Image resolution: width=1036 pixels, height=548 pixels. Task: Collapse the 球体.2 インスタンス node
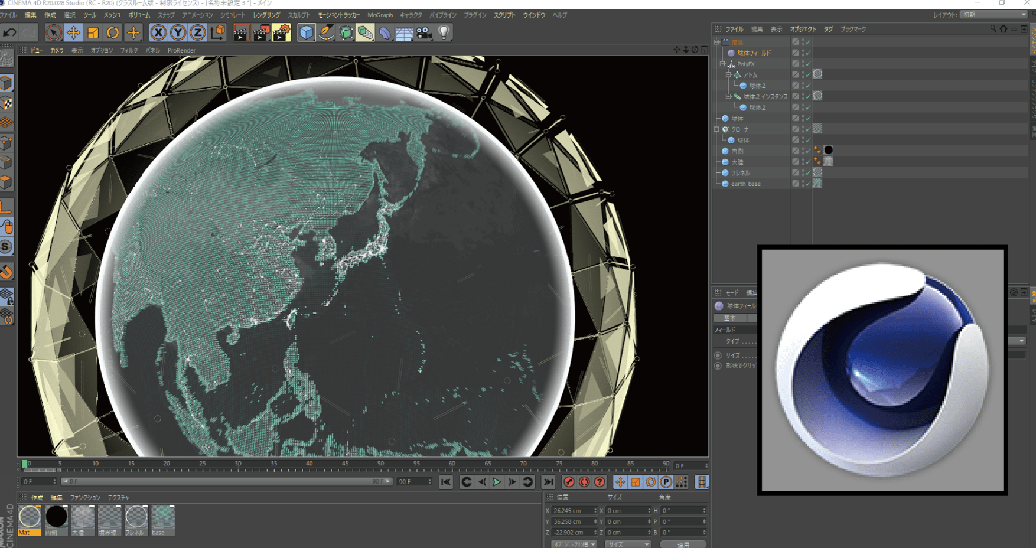coord(729,97)
